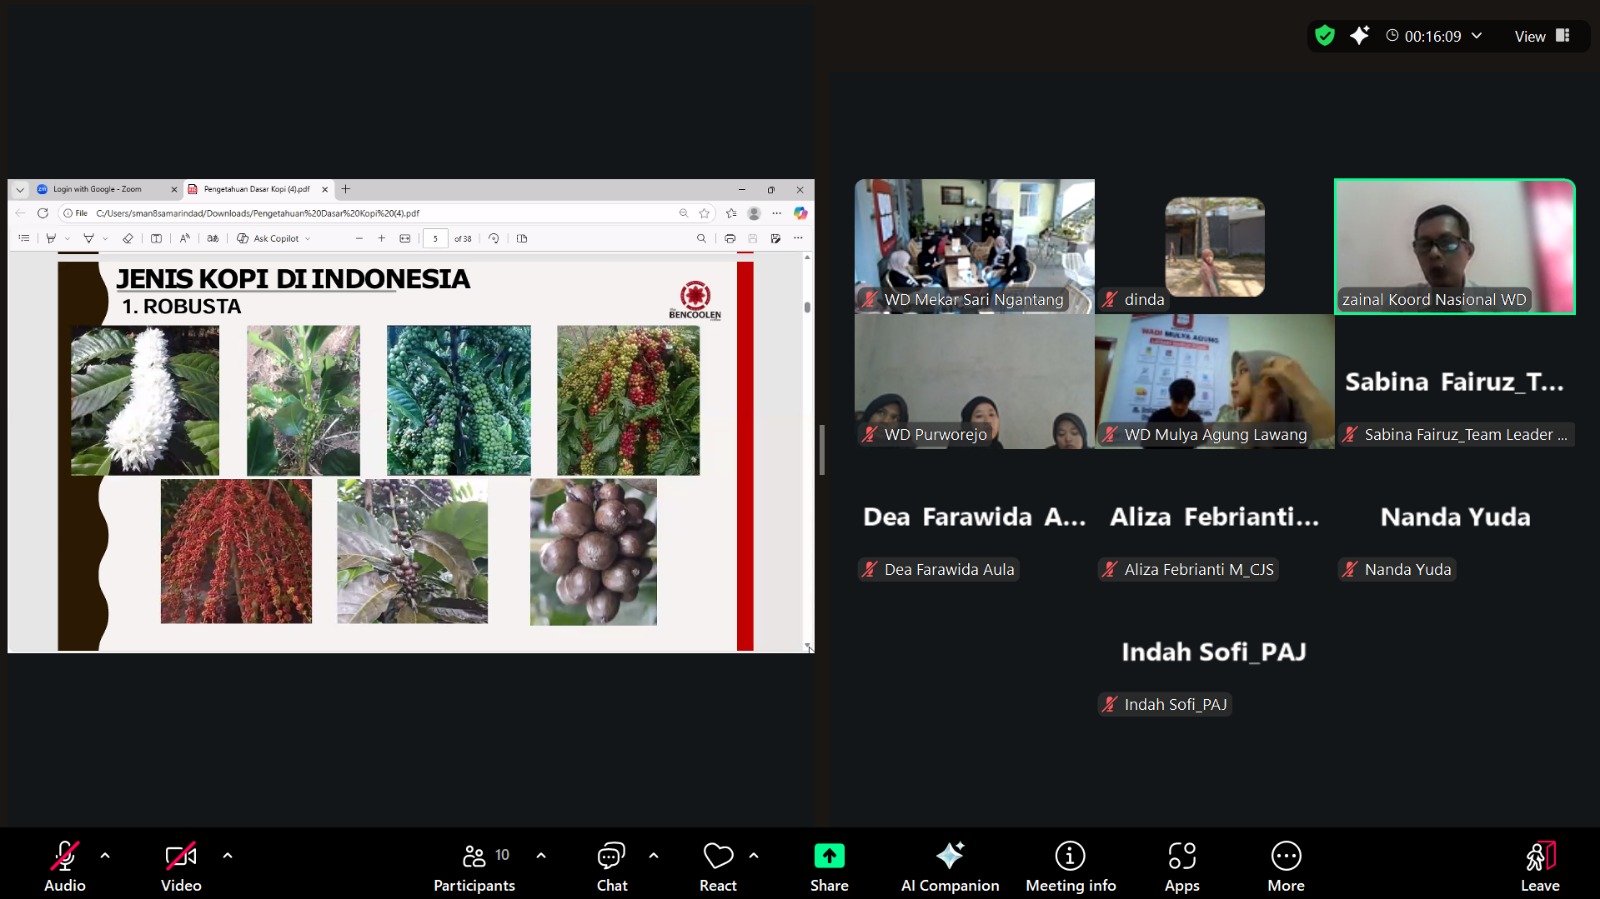1600x899 pixels.
Task: Leave the meeting
Action: (1540, 866)
